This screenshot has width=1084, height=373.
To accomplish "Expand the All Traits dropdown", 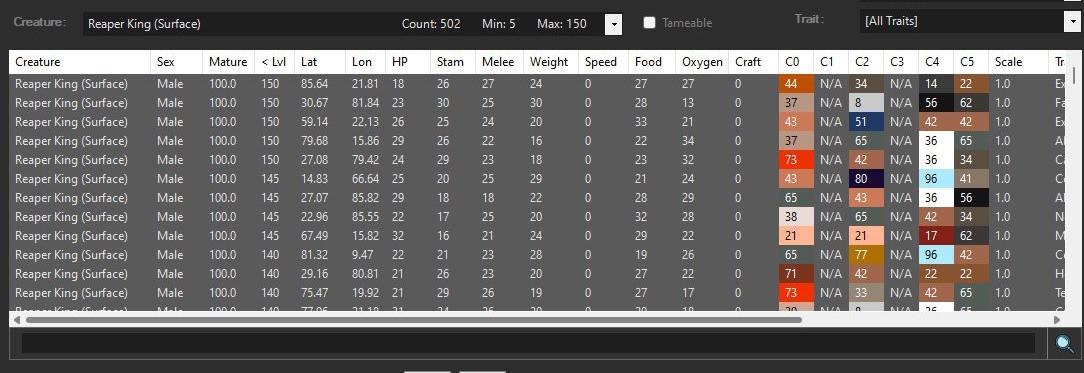I will pyautogui.click(x=1072, y=21).
